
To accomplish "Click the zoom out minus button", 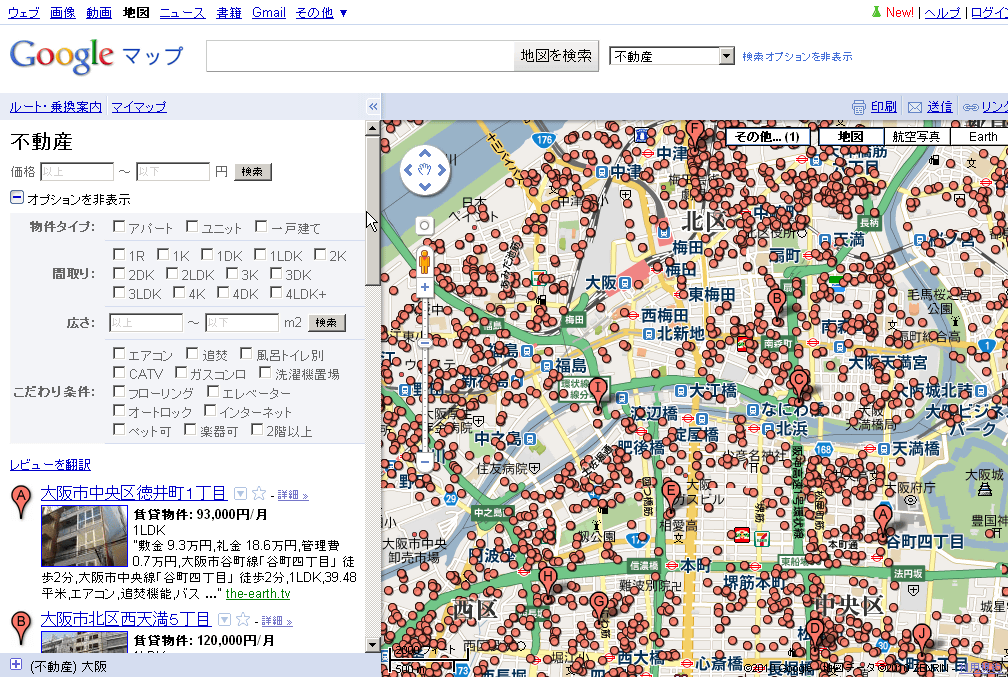I will point(425,462).
